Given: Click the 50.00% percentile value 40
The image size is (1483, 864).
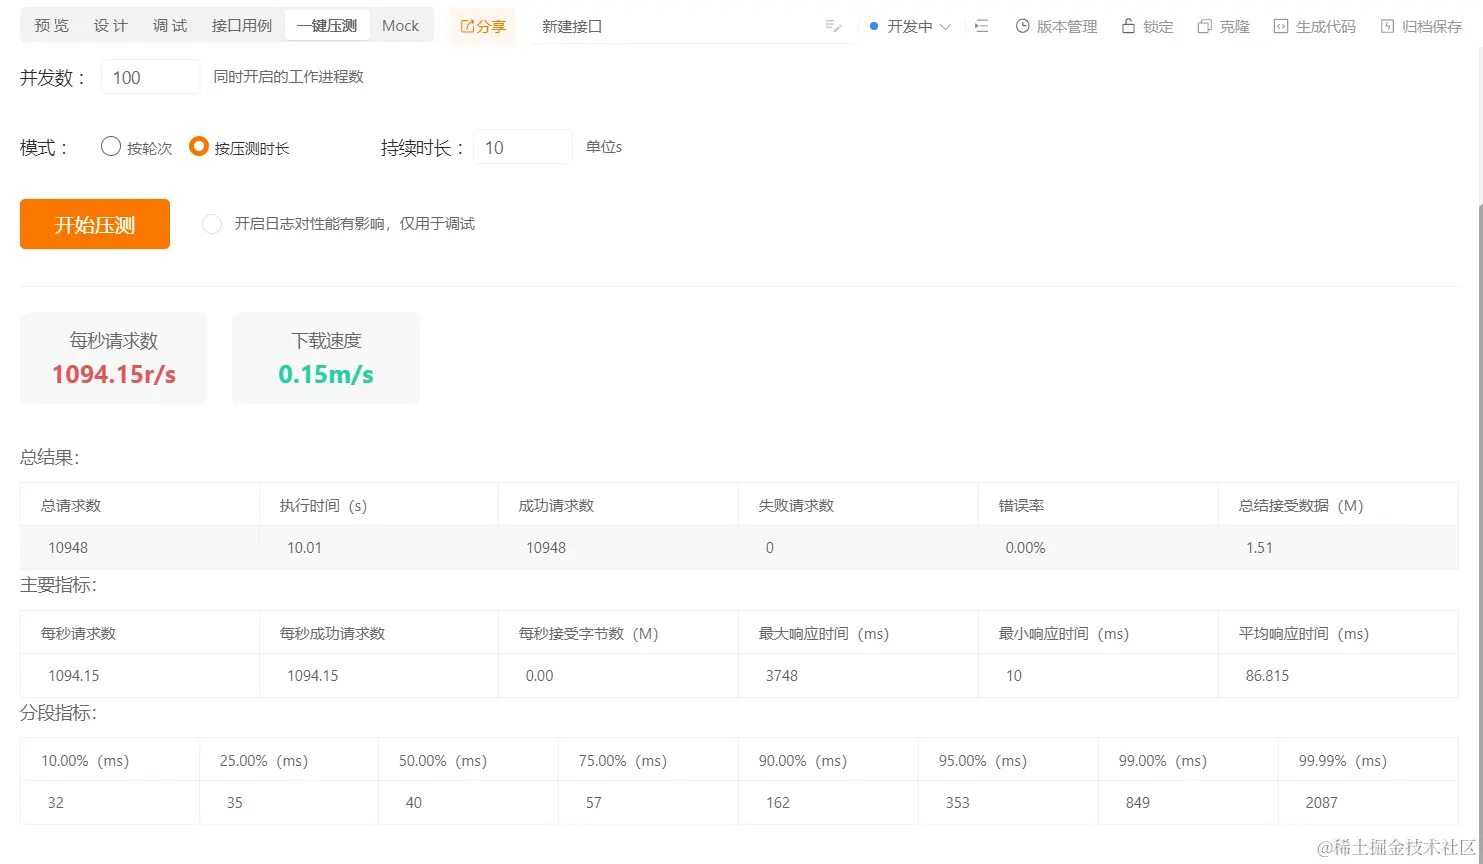Looking at the screenshot, I should pos(414,803).
